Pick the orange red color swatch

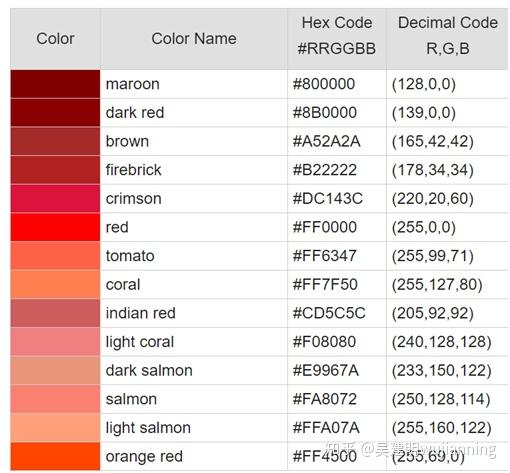(x=55, y=456)
